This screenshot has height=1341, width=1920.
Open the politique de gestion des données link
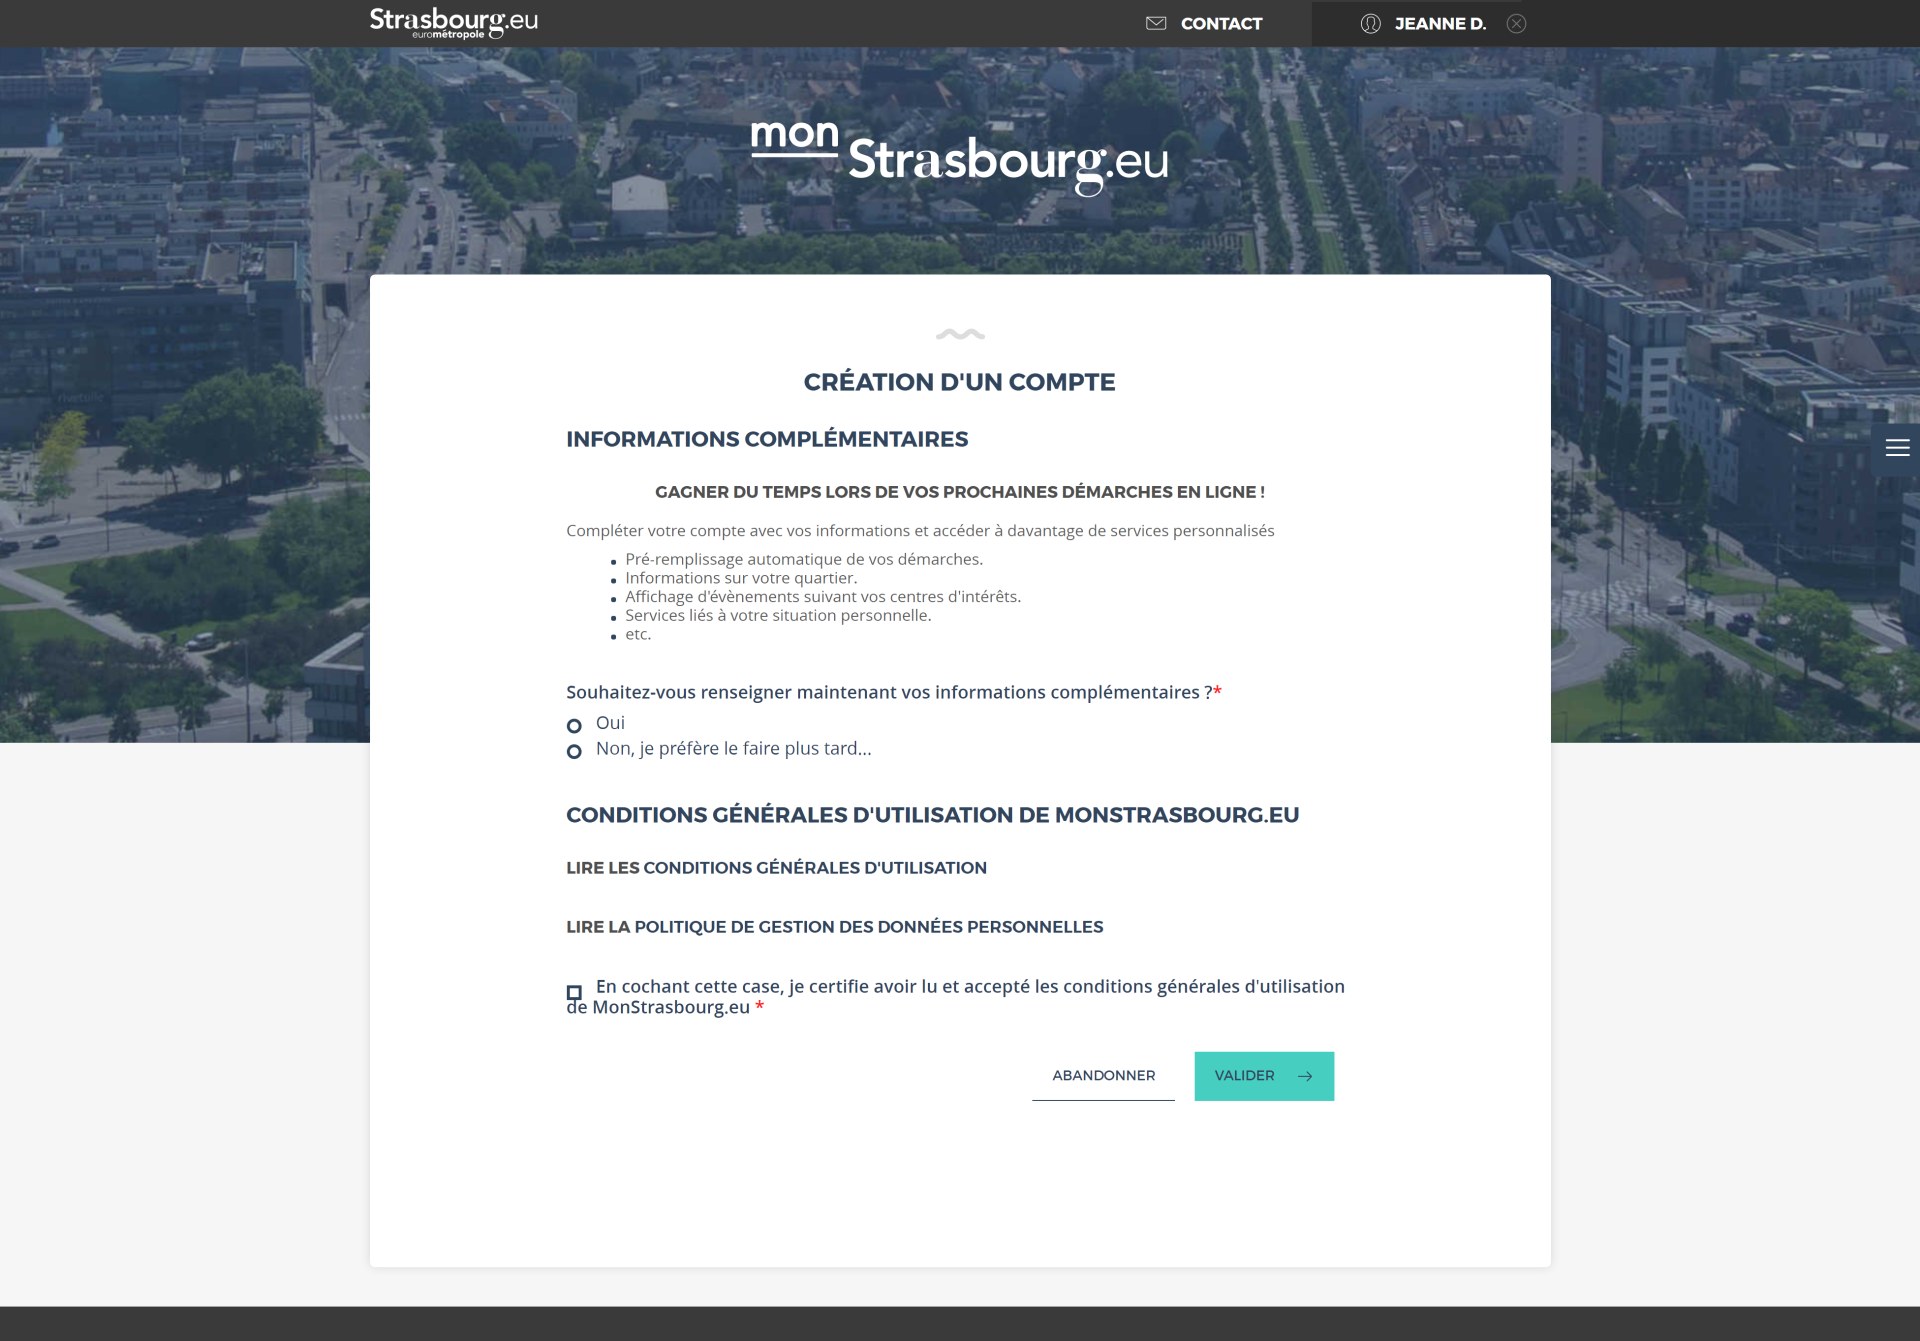pyautogui.click(x=834, y=927)
